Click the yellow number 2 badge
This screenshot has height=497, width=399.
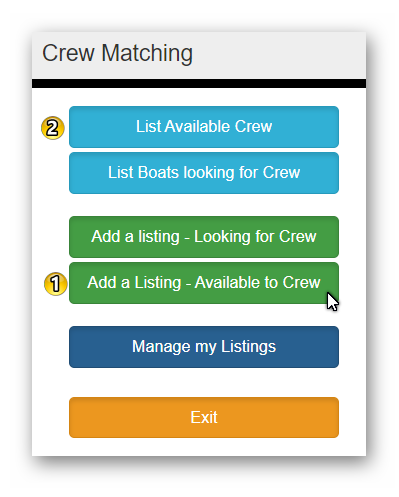point(53,128)
